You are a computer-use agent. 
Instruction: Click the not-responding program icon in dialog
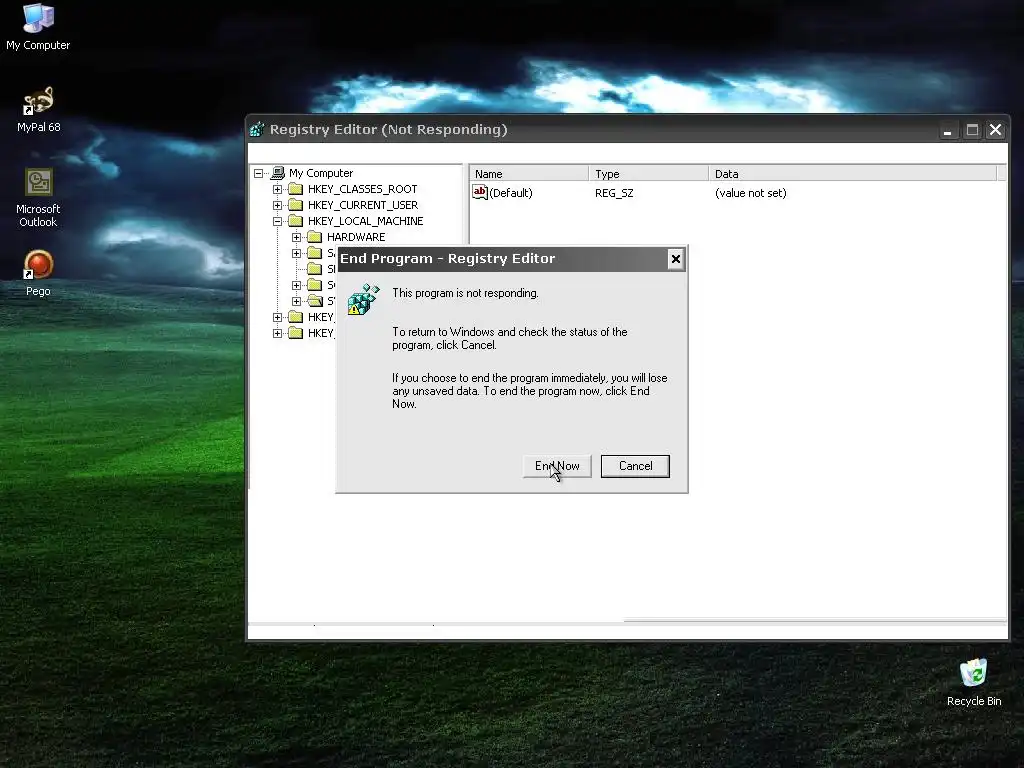[363, 299]
